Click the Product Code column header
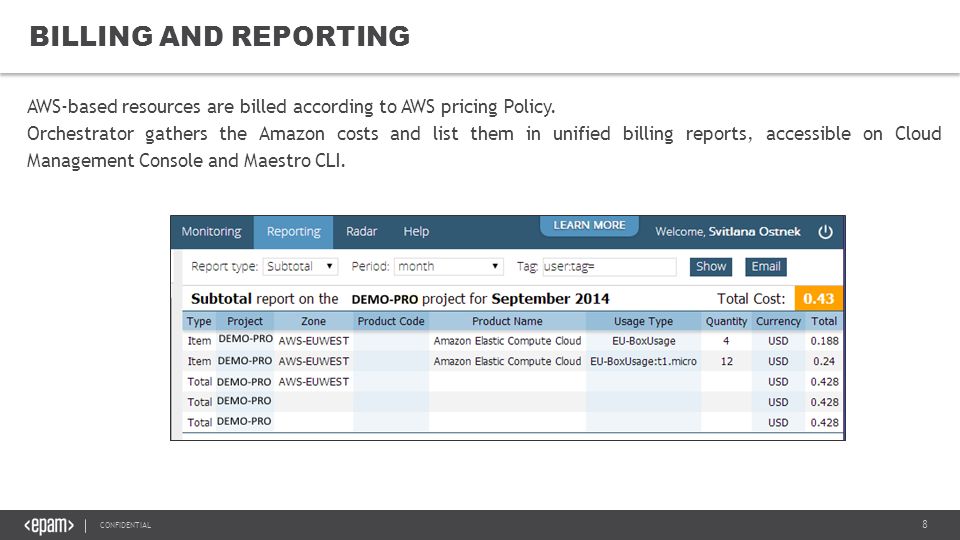The height and width of the screenshot is (540, 960). [391, 321]
